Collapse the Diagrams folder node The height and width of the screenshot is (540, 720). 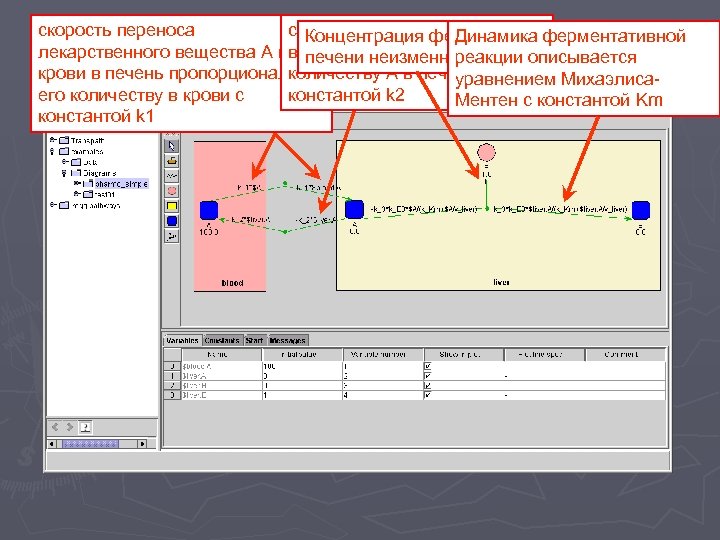[64, 173]
